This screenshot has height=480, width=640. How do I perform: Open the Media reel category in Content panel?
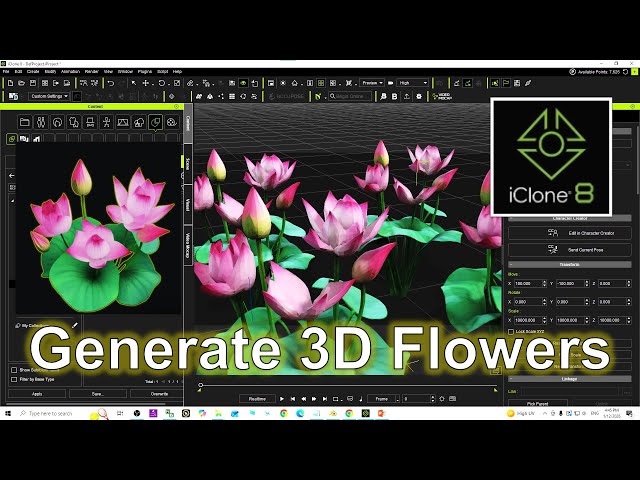pyautogui.click(x=172, y=122)
